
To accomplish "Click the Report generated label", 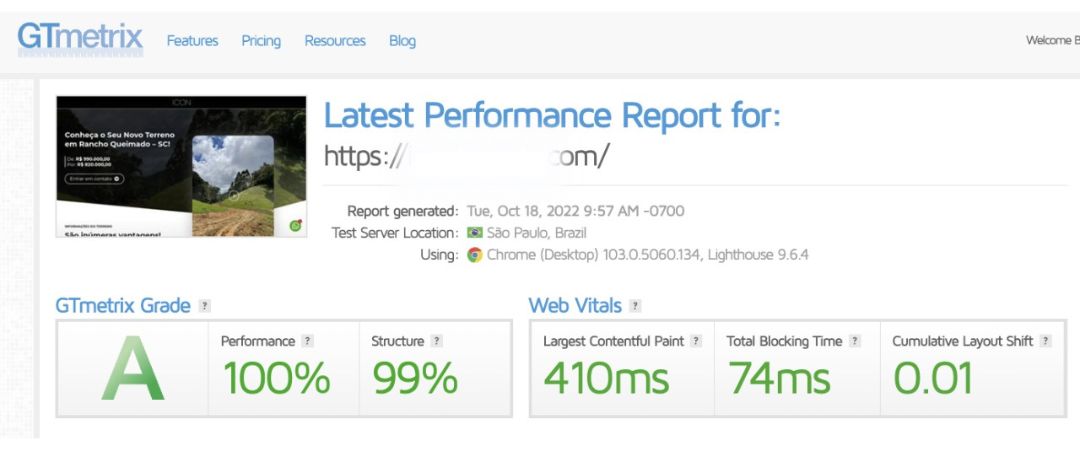I will coord(402,211).
